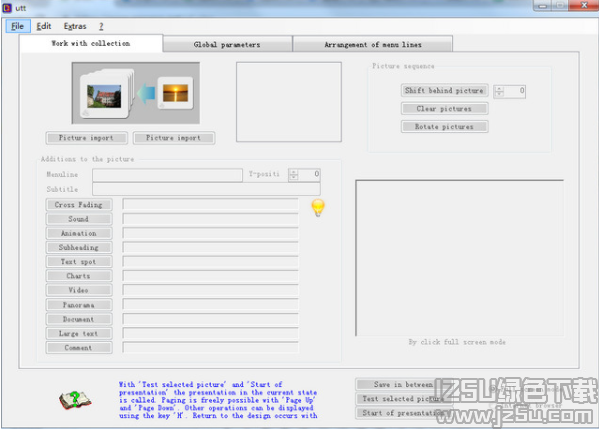Click the Video value field
This screenshot has width=599, height=429.
[x=210, y=290]
